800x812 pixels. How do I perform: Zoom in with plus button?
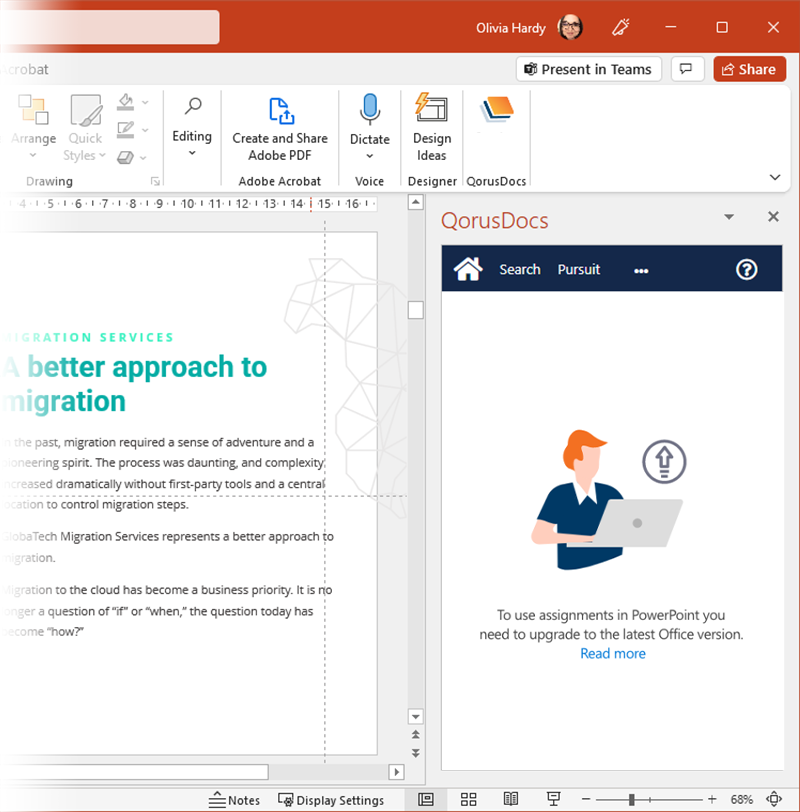tap(712, 799)
